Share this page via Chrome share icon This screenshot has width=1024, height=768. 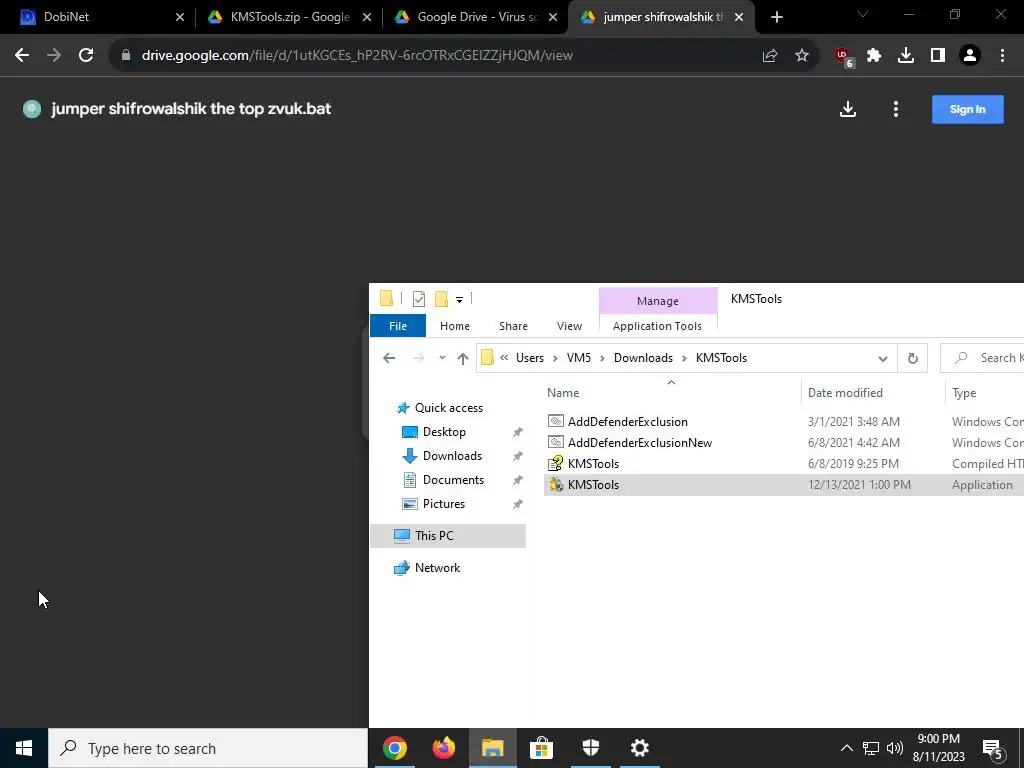(770, 56)
